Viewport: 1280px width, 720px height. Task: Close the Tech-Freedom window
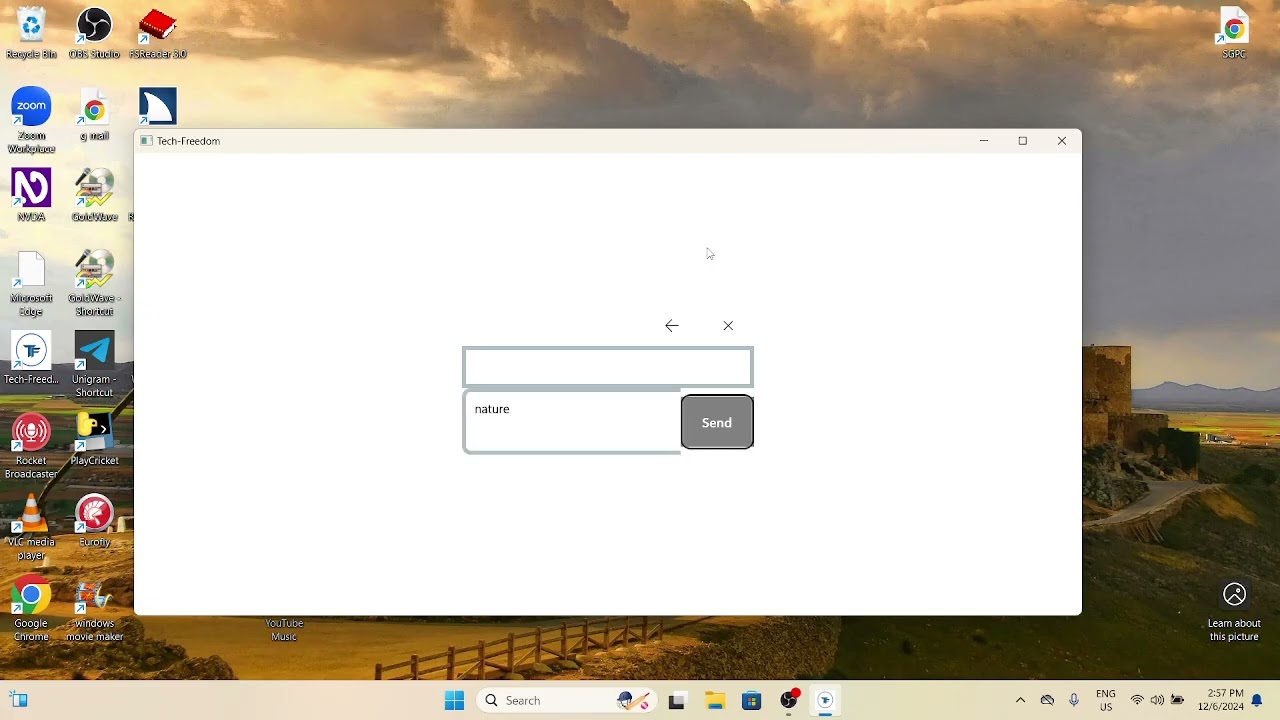(1062, 141)
